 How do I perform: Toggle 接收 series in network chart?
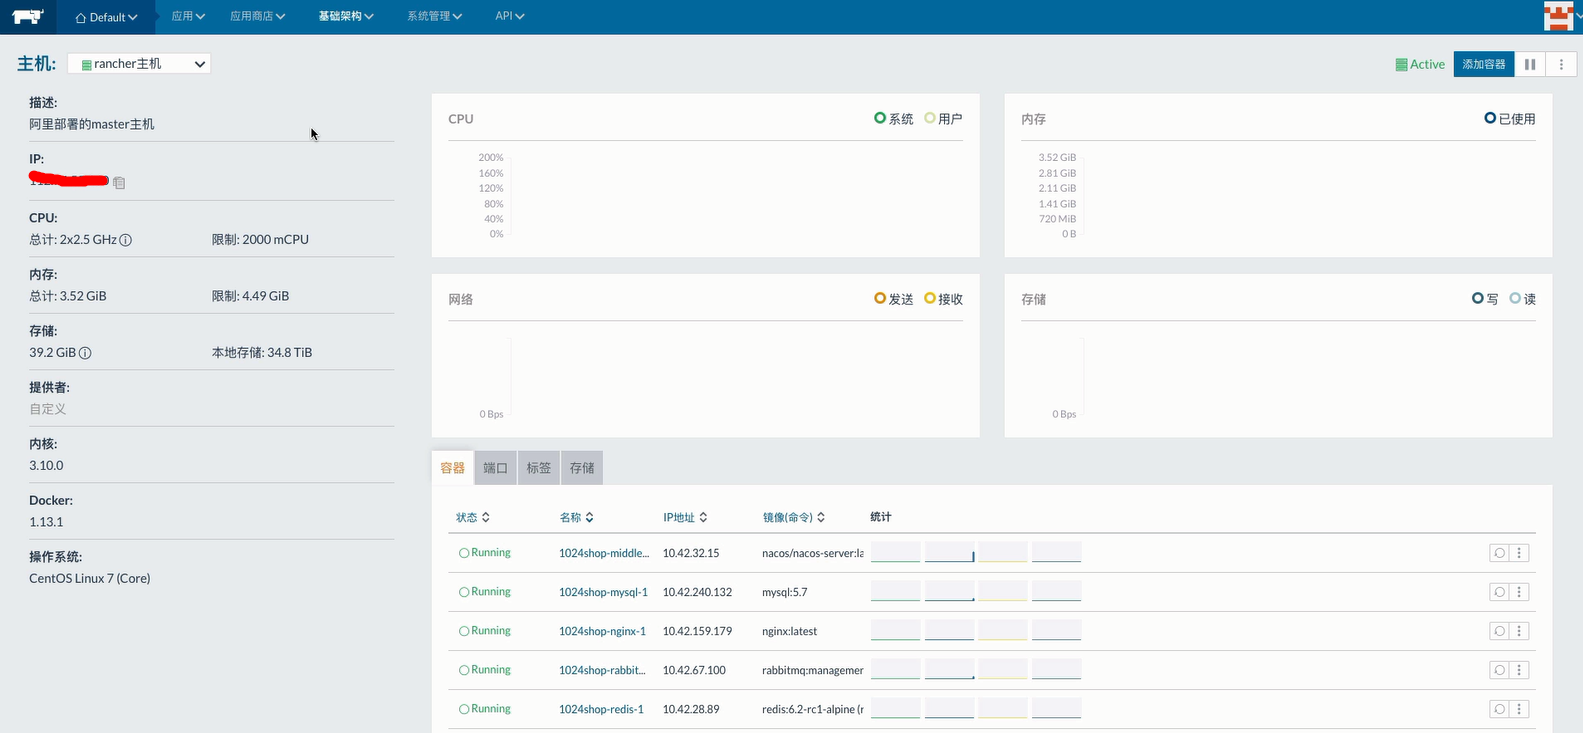point(944,299)
